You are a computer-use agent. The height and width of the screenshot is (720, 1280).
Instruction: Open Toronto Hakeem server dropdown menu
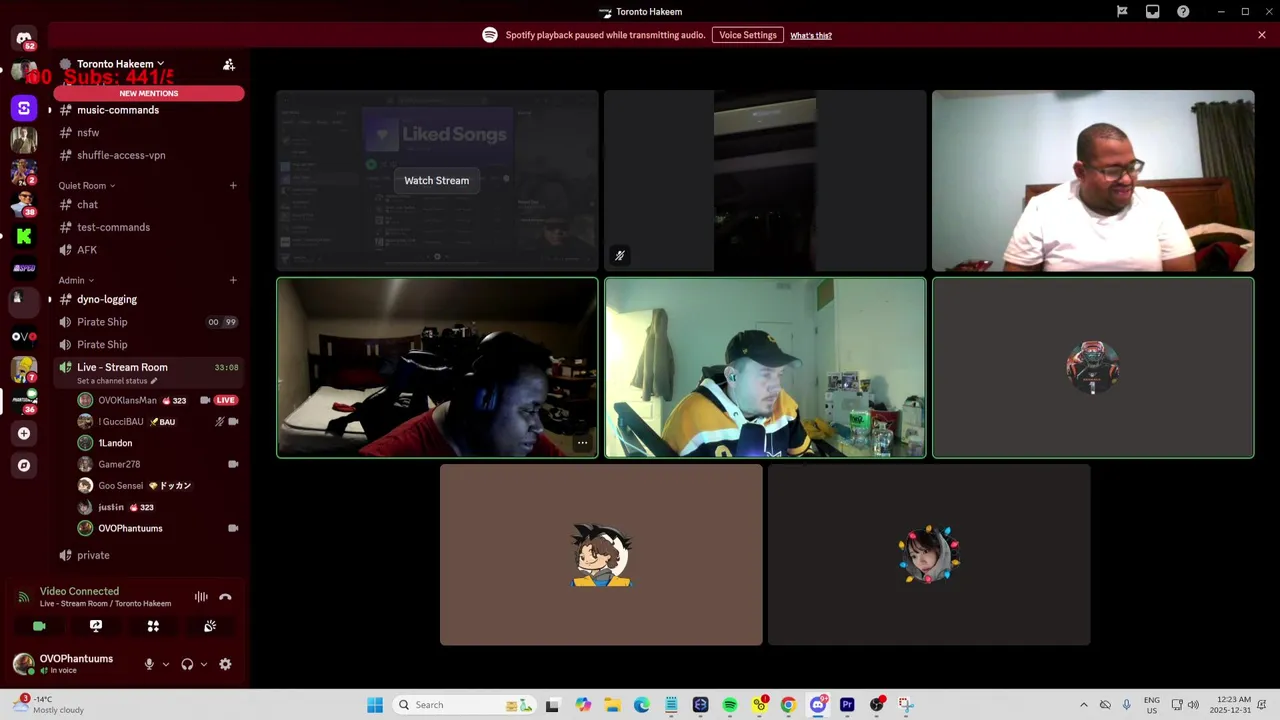click(x=120, y=64)
